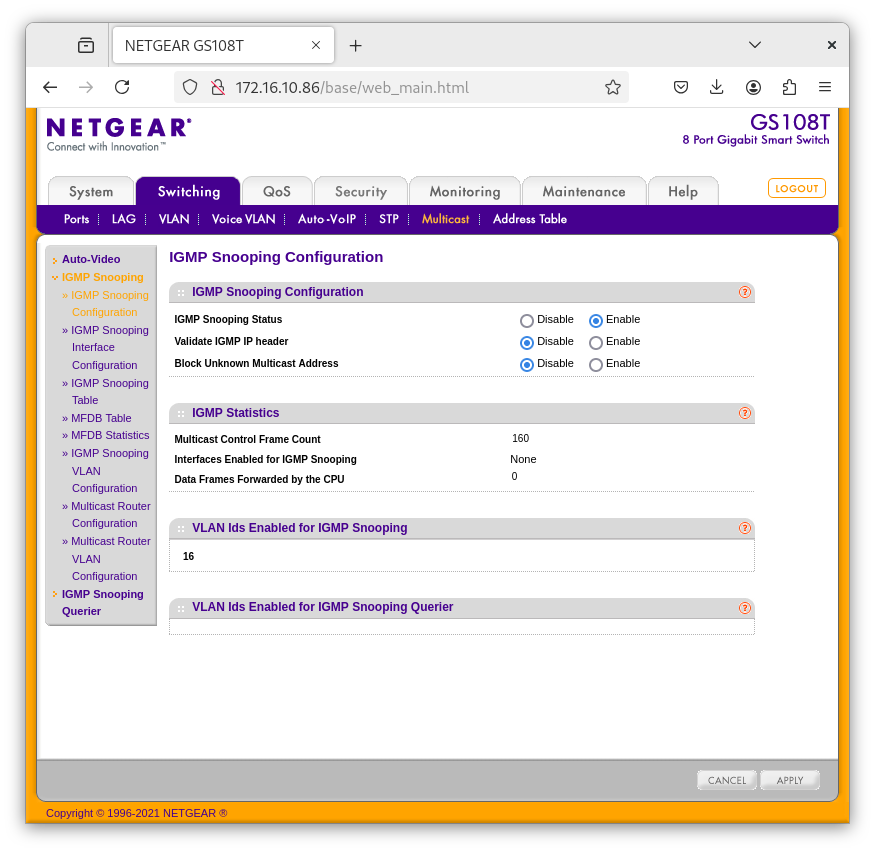
Task: Open MFDB Table in sidebar
Action: 101,418
